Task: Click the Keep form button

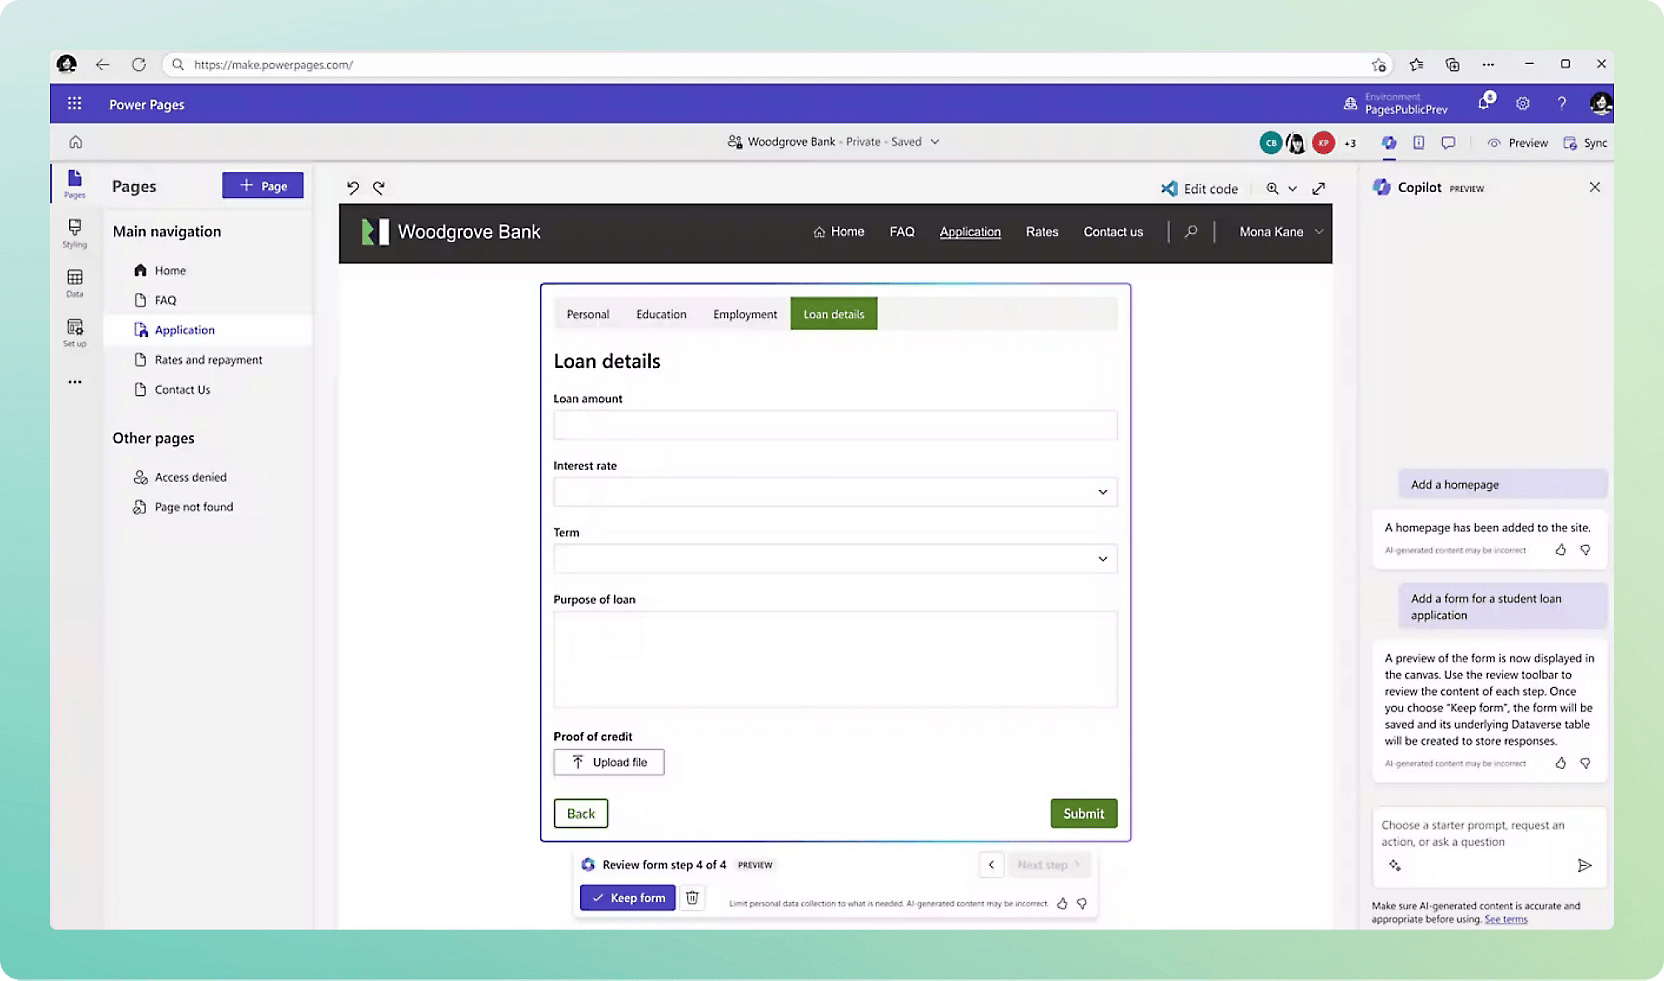Action: [627, 897]
